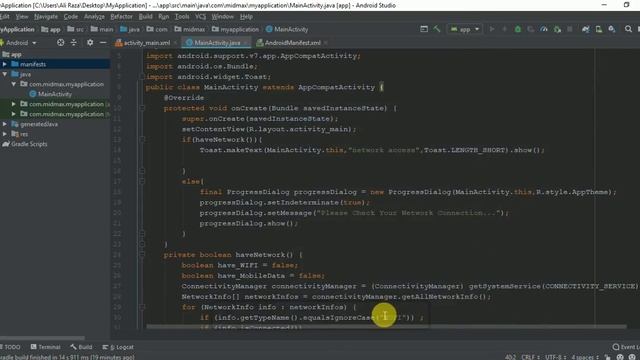
Task: Click the Profile app gauge icon
Action: tap(544, 29)
